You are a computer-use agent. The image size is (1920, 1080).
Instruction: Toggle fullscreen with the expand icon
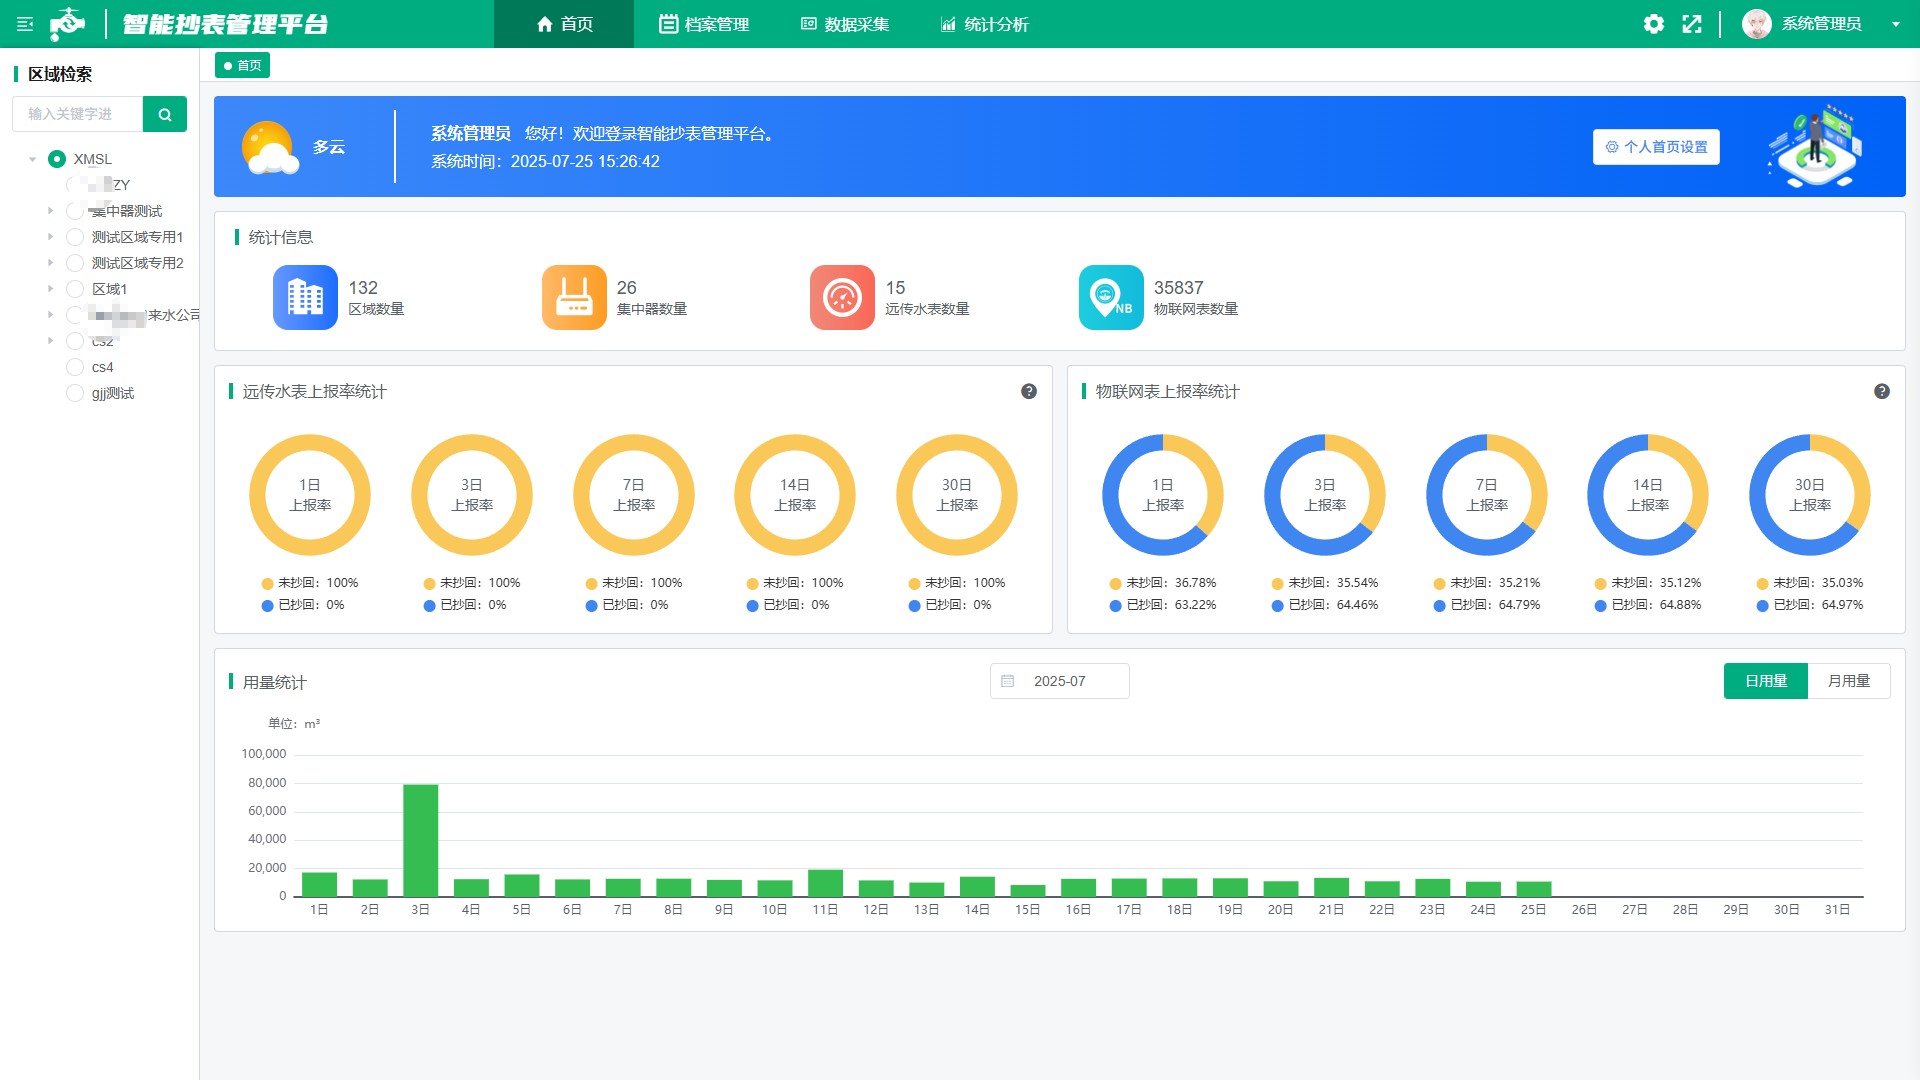click(1692, 24)
